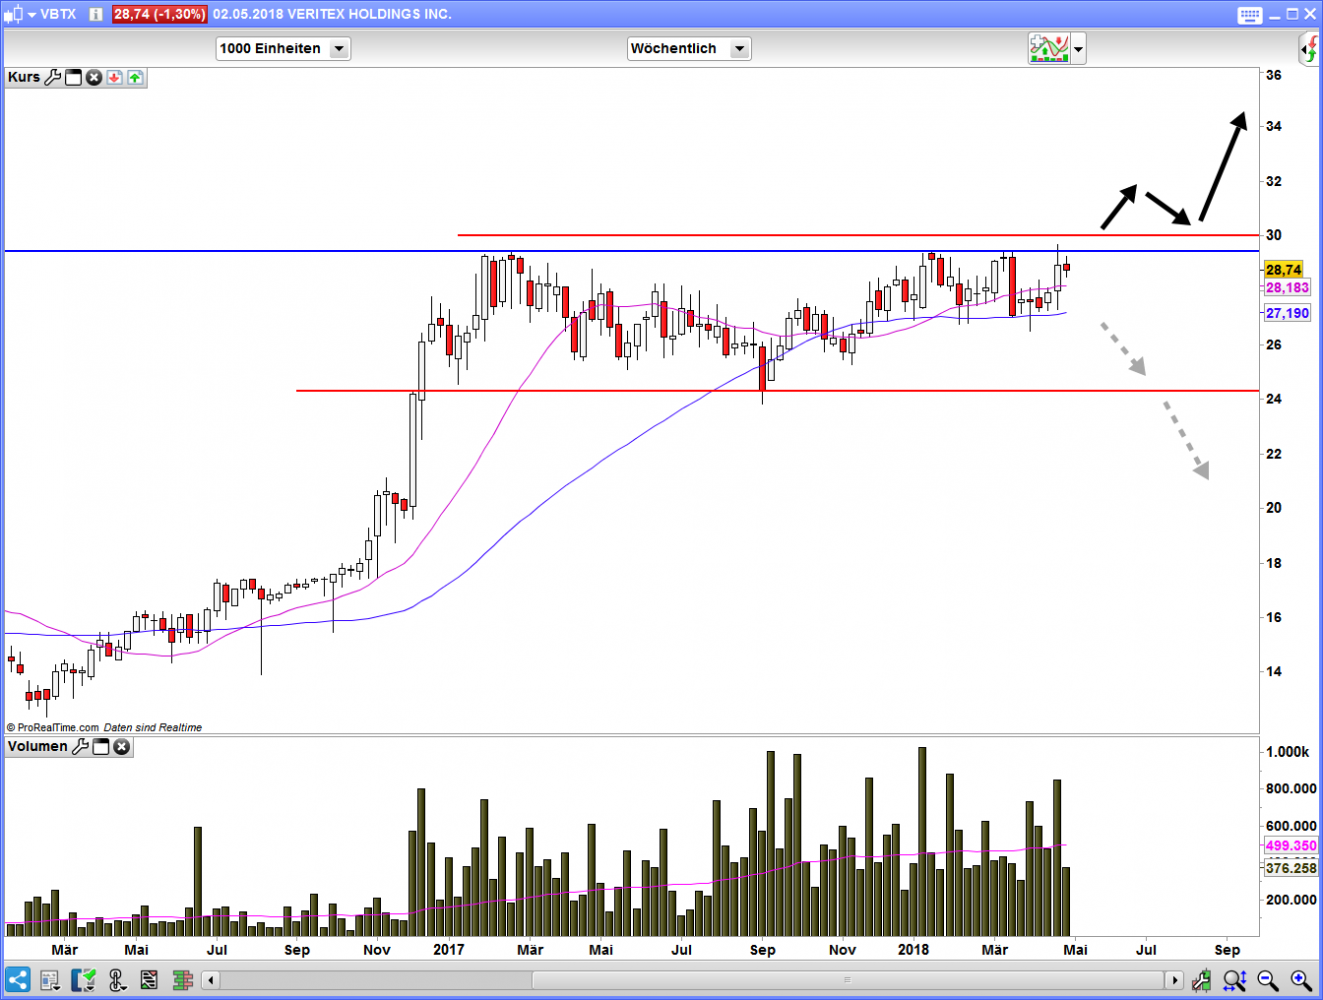Open the chart indicators dropdown arrow

tap(1078, 48)
